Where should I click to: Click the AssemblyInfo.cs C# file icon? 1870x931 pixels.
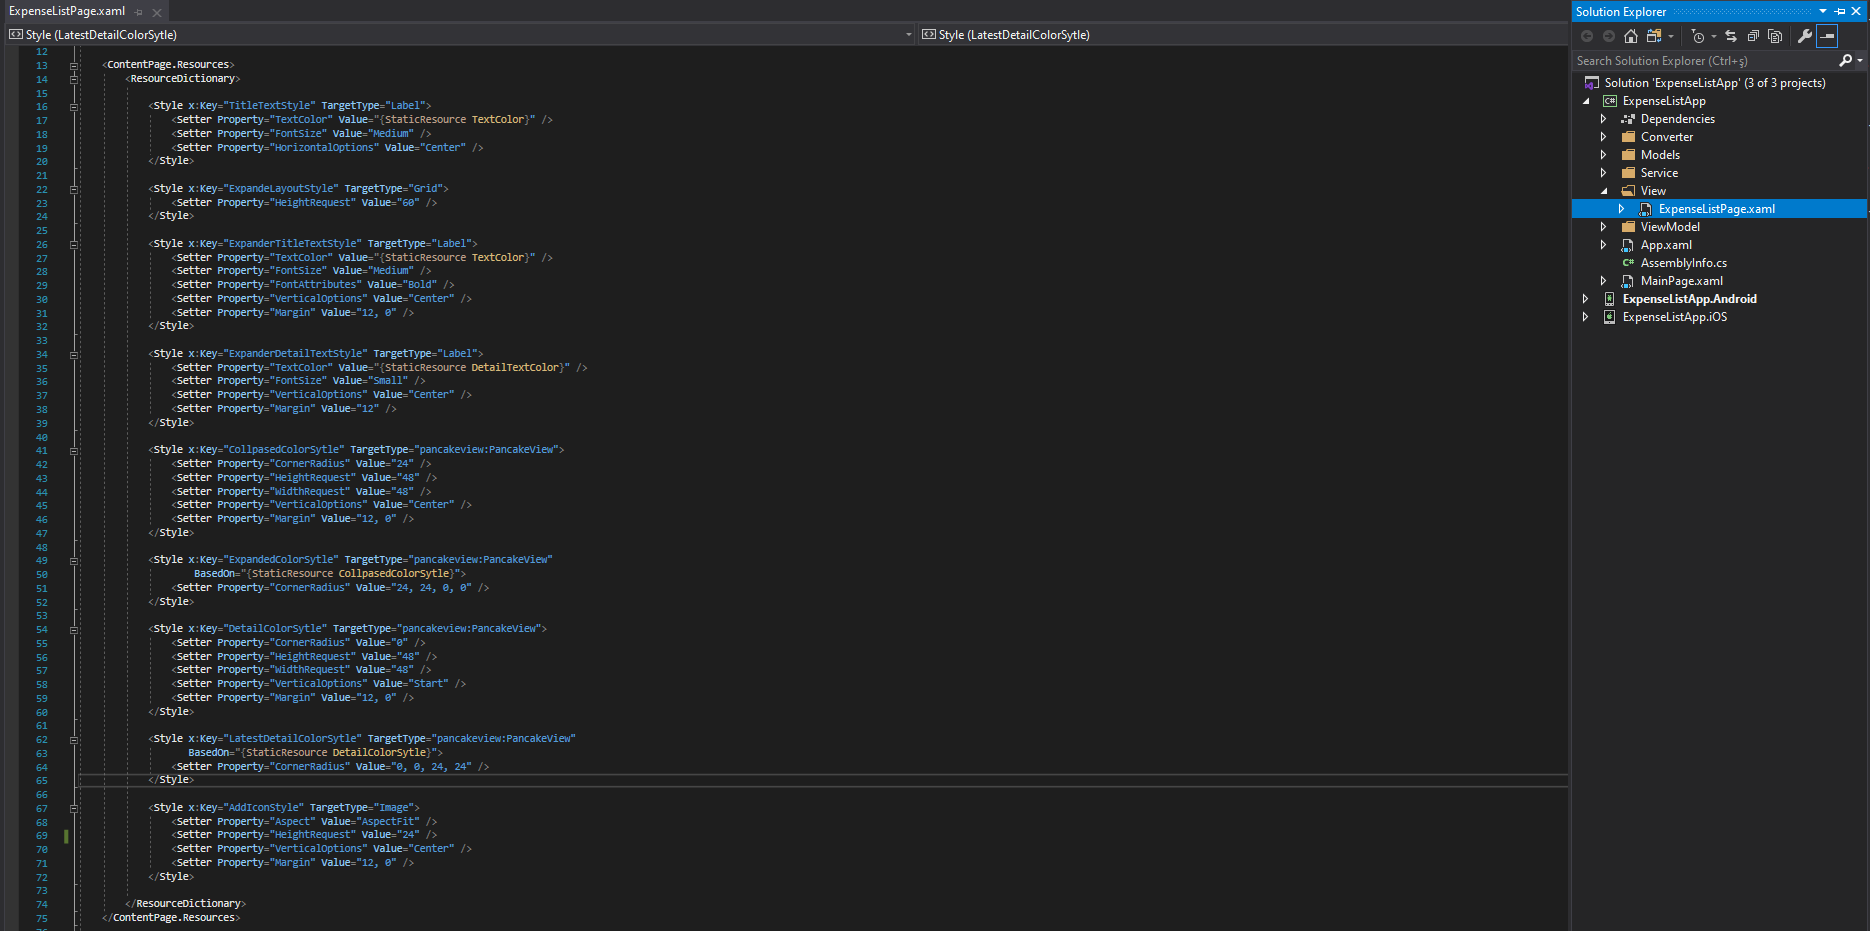coord(1628,263)
